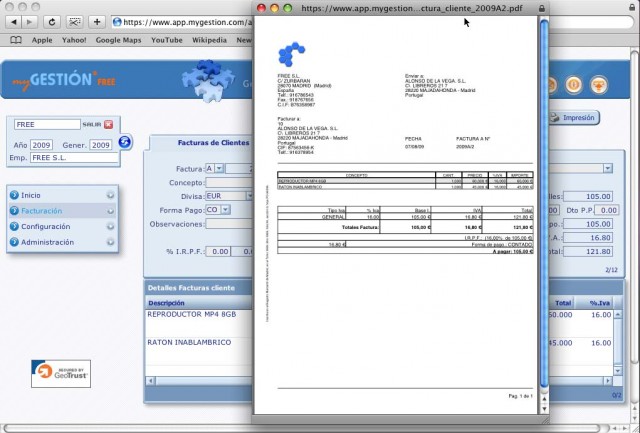640x433 pixels.
Task: Reload the page in Safari
Action: [x=52, y=22]
